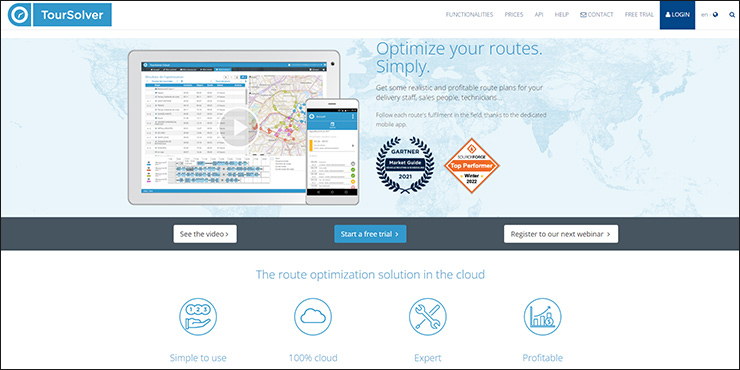Image resolution: width=740 pixels, height=370 pixels.
Task: Open the CONTACT link with envelope
Action: click(x=597, y=15)
